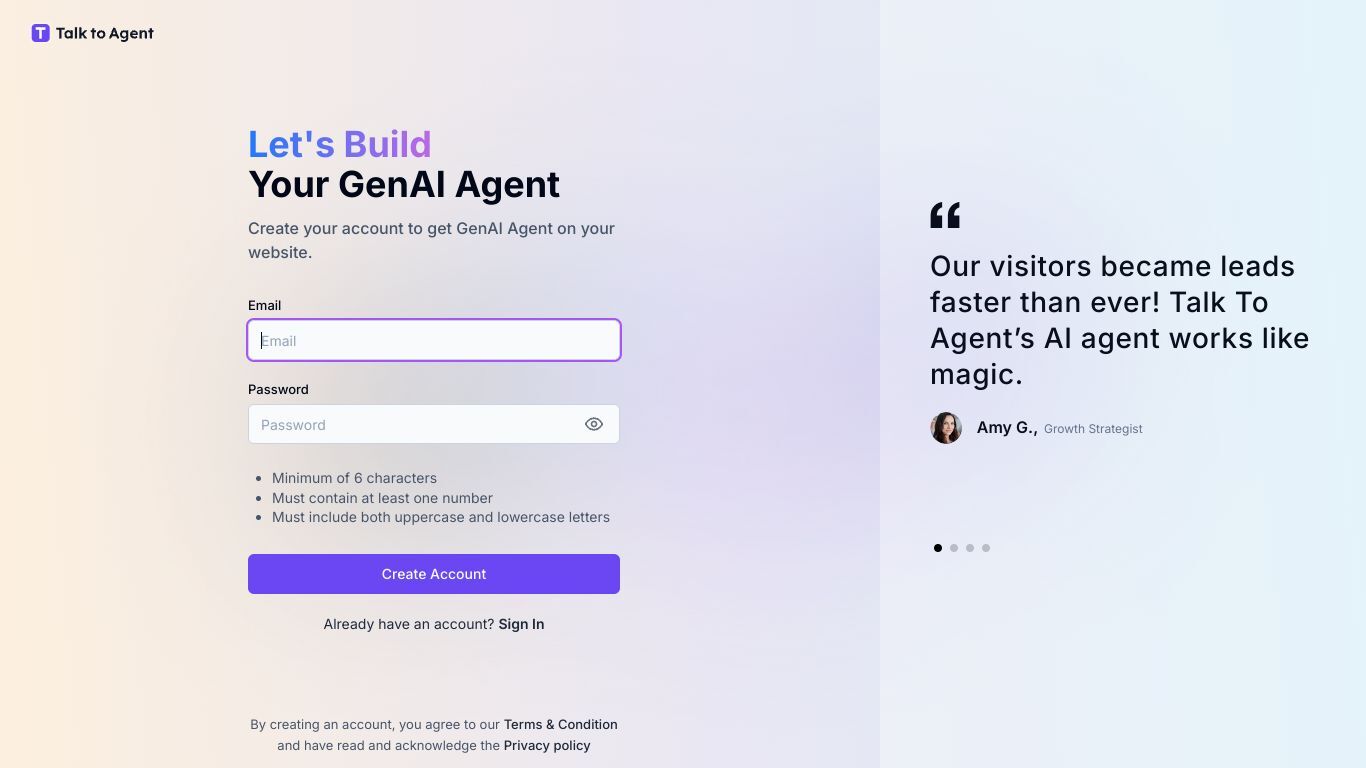Open the Terms & Condition link
Screen dimensions: 1366x768
[x=560, y=724]
